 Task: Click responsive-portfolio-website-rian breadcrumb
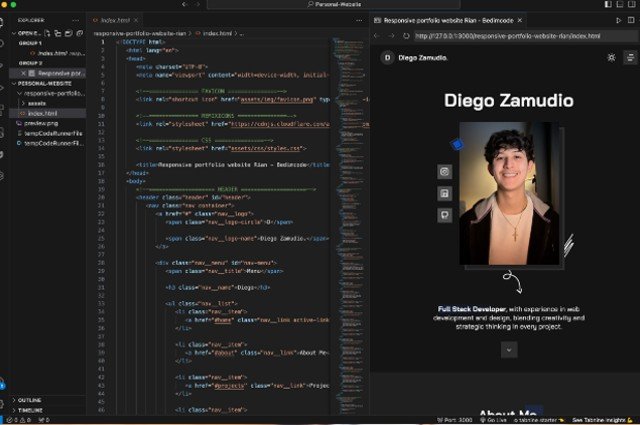coord(140,33)
